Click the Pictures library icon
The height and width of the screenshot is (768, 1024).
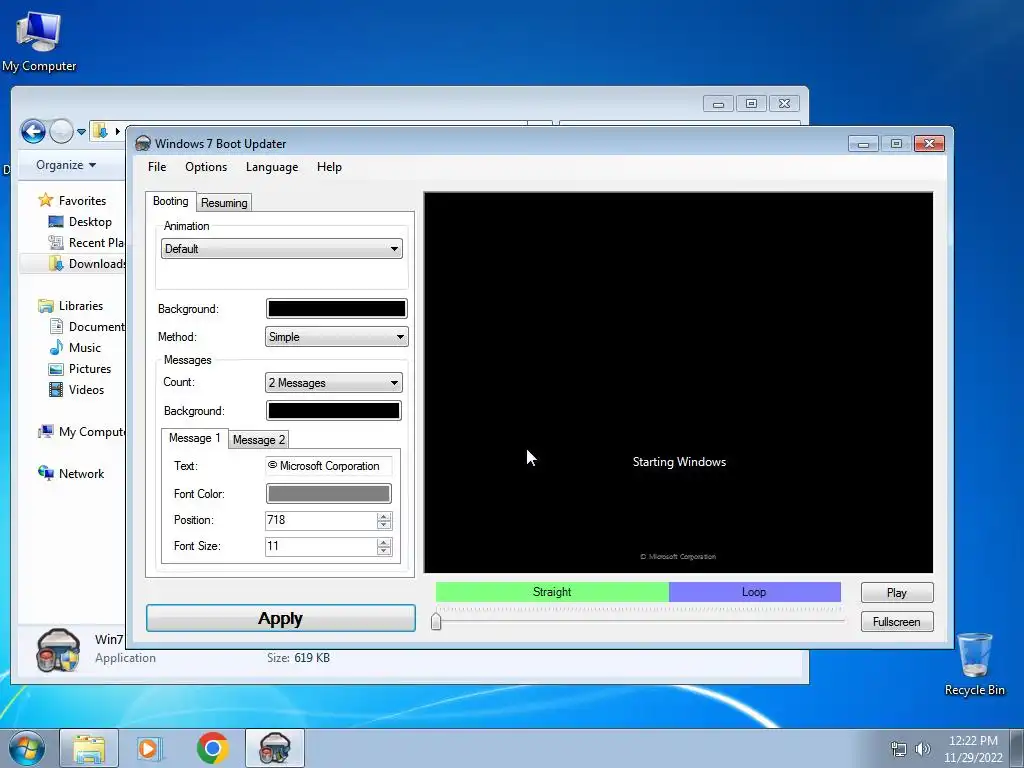pyautogui.click(x=56, y=368)
